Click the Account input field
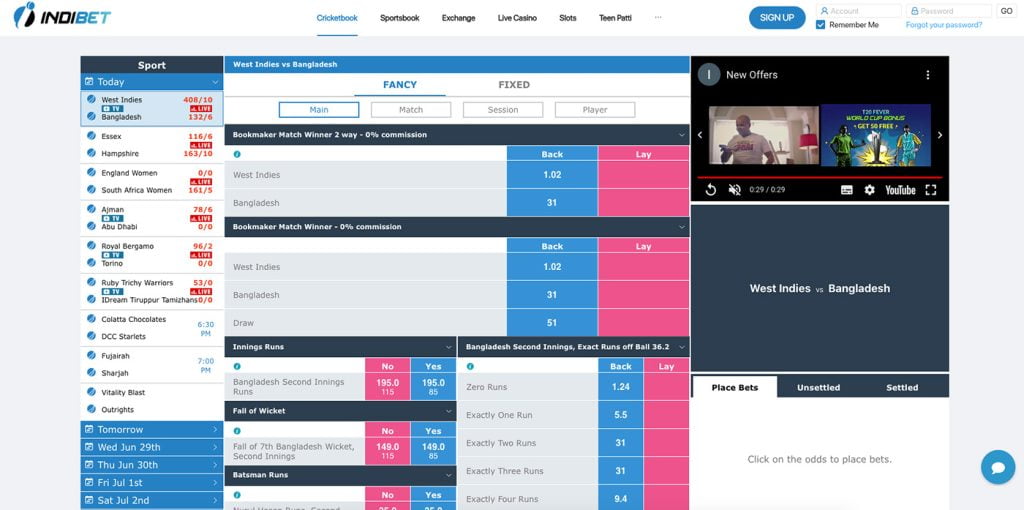Viewport: 1024px width, 510px height. point(859,10)
